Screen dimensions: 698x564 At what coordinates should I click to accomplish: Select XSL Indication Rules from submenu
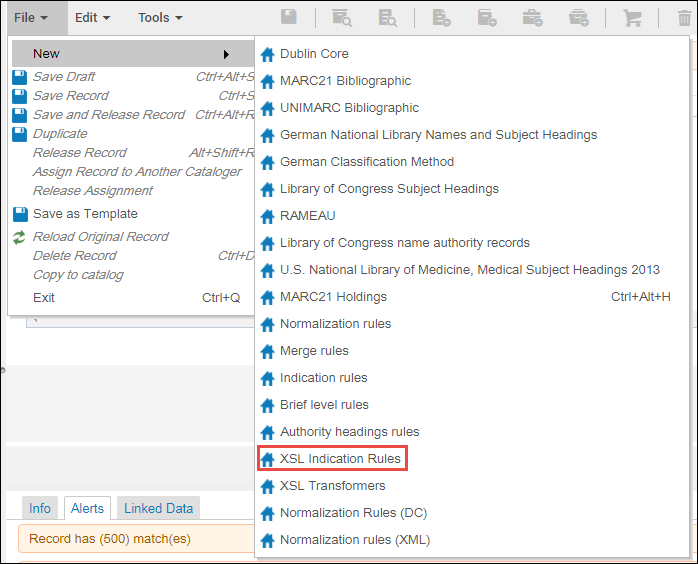tap(340, 459)
